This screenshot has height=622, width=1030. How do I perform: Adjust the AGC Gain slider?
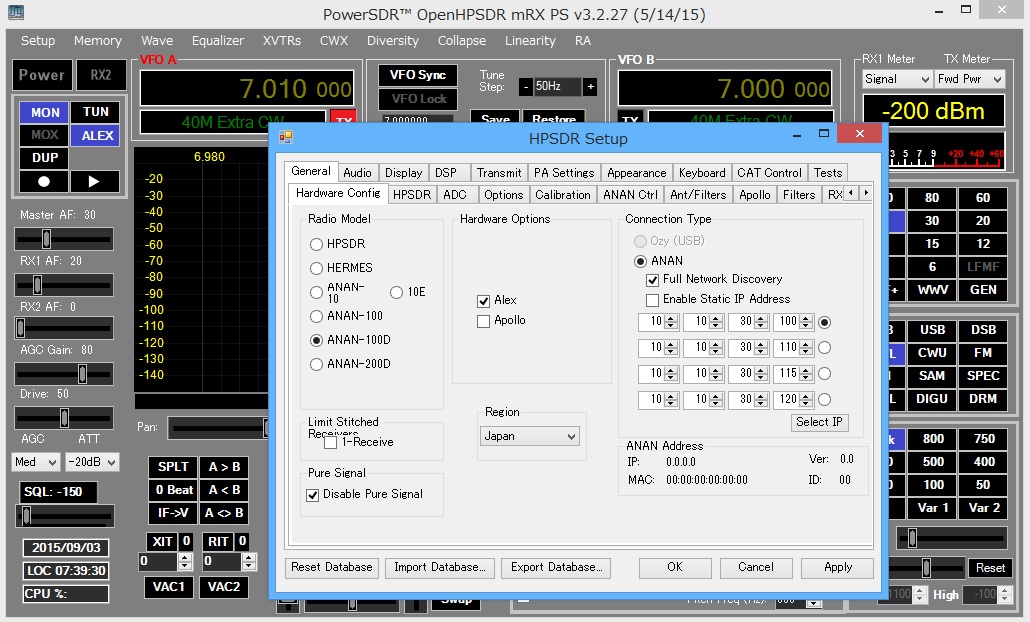[x=64, y=374]
